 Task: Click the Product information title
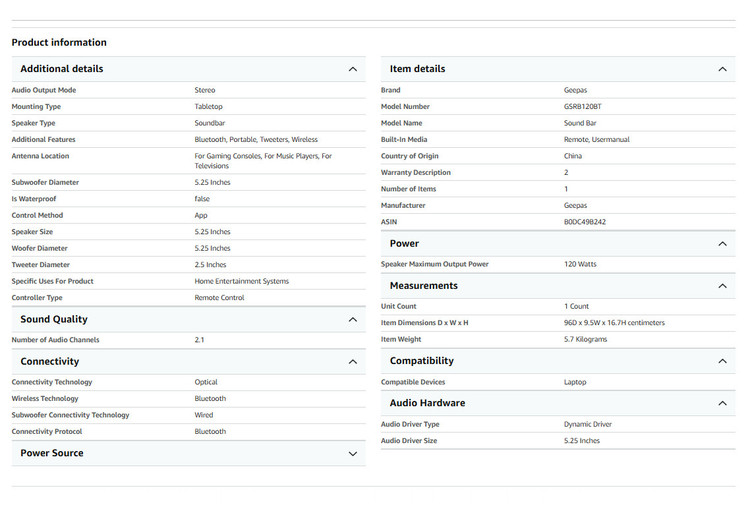point(59,42)
